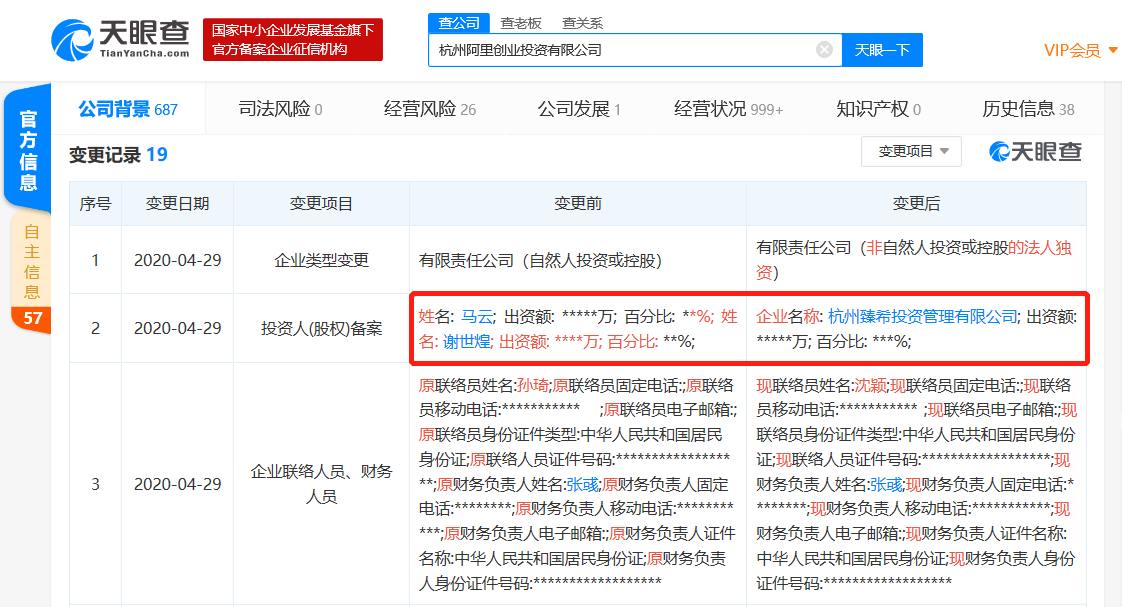Screen dimensions: 1122x607
Task: Open 杭州臻希投资管理有限公司 company link
Action: click(922, 317)
